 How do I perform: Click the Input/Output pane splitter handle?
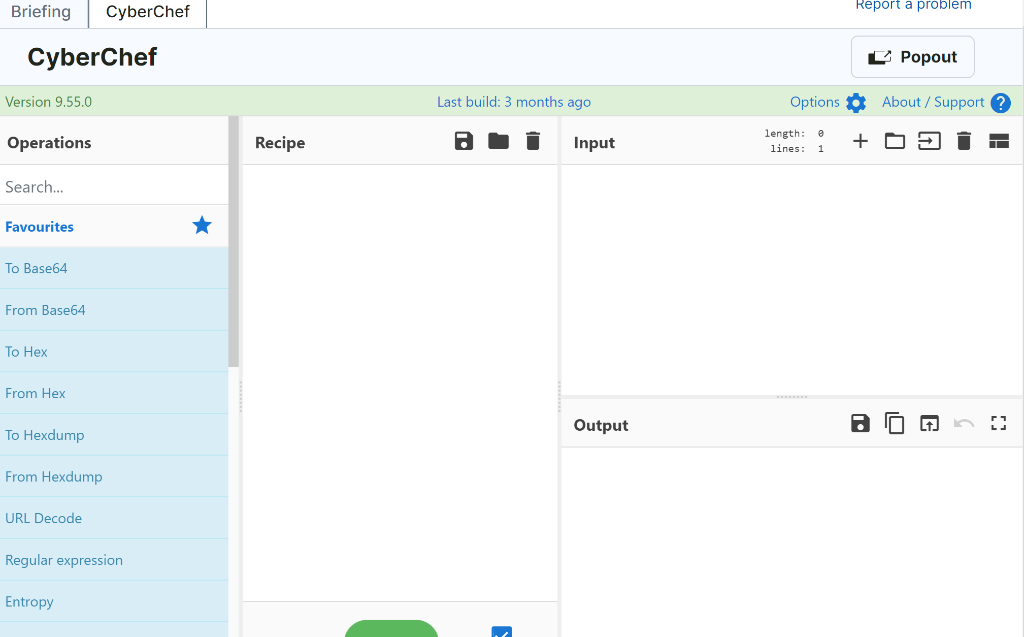pyautogui.click(x=792, y=397)
